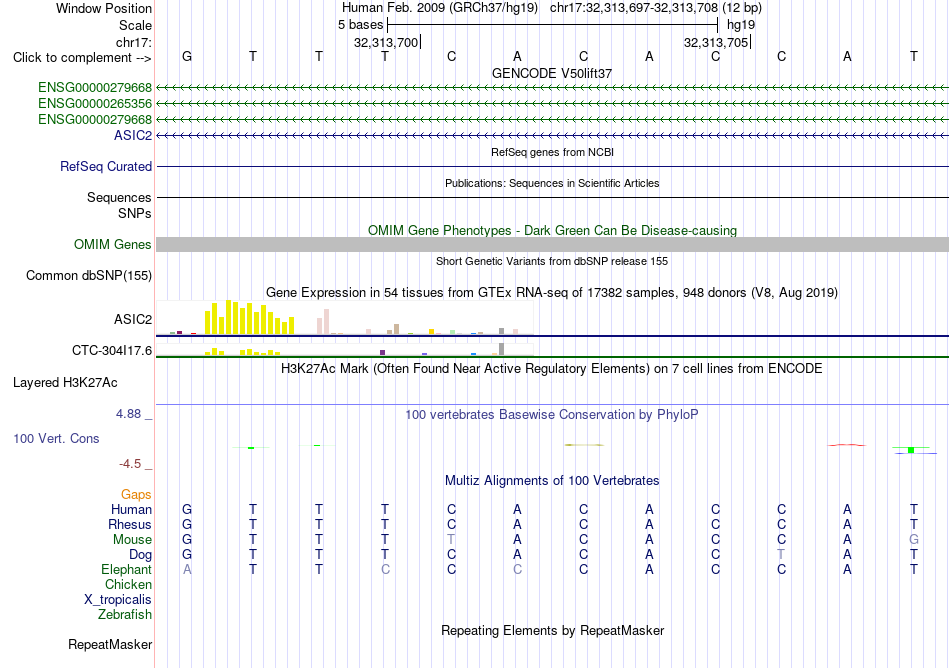950x668 pixels.
Task: Select 'Publications: Sequences in Scientific Articles' title
Action: (x=552, y=183)
